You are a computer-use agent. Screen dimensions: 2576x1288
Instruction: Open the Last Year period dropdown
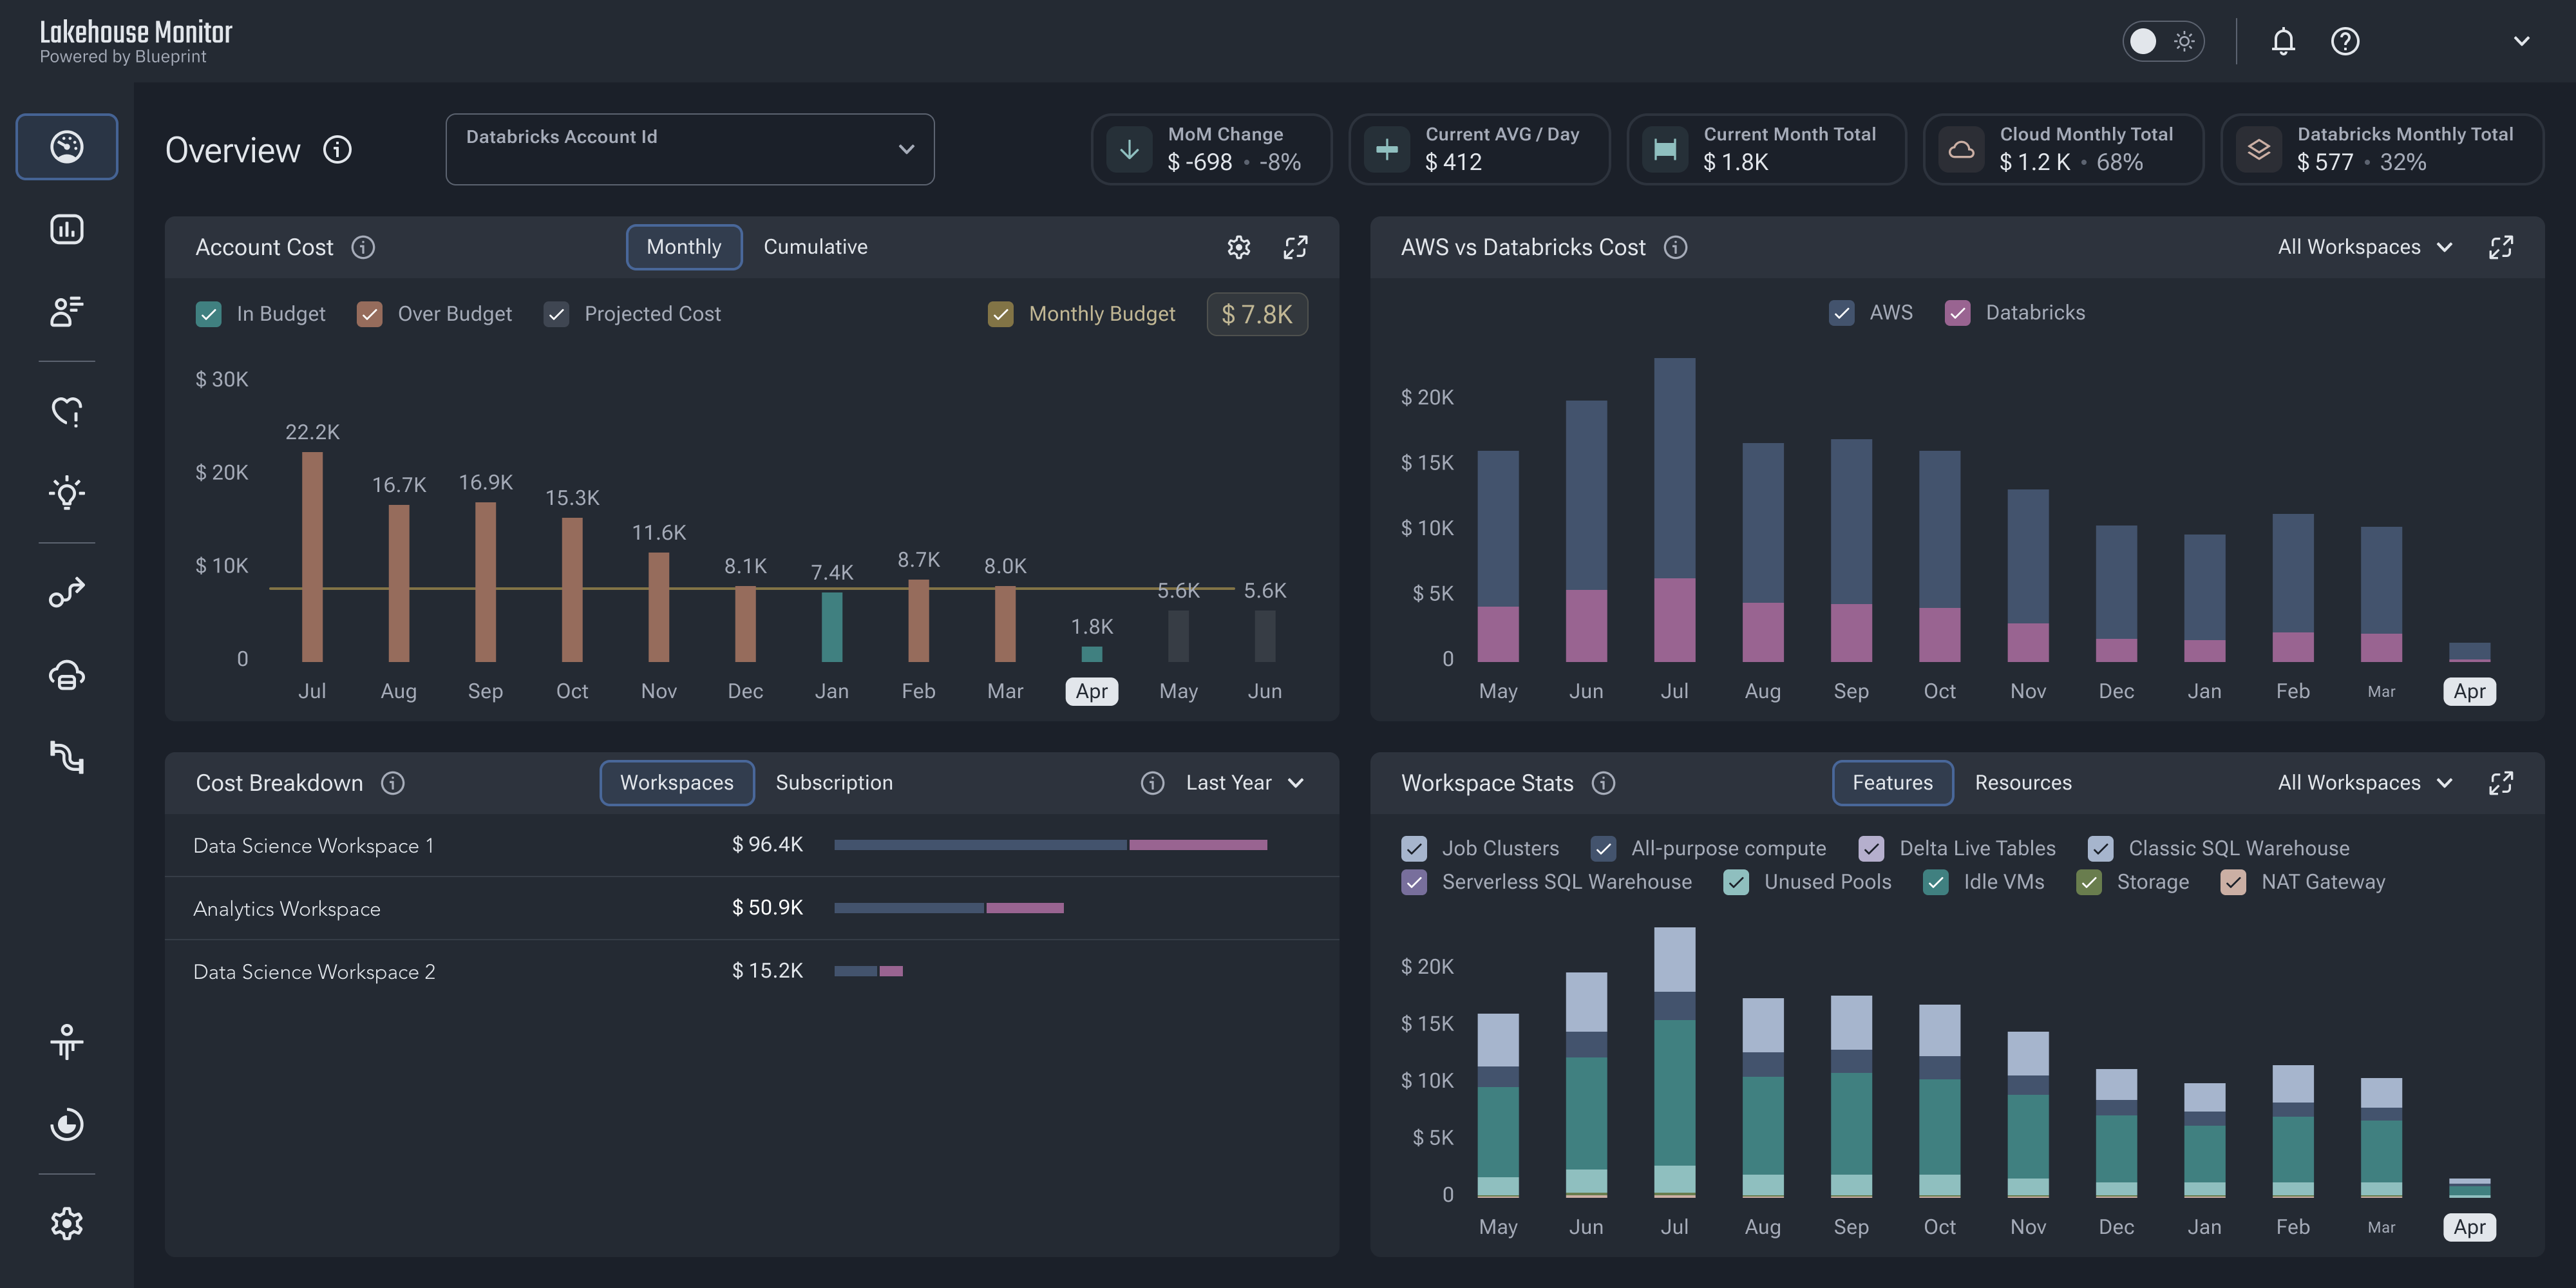(x=1244, y=783)
